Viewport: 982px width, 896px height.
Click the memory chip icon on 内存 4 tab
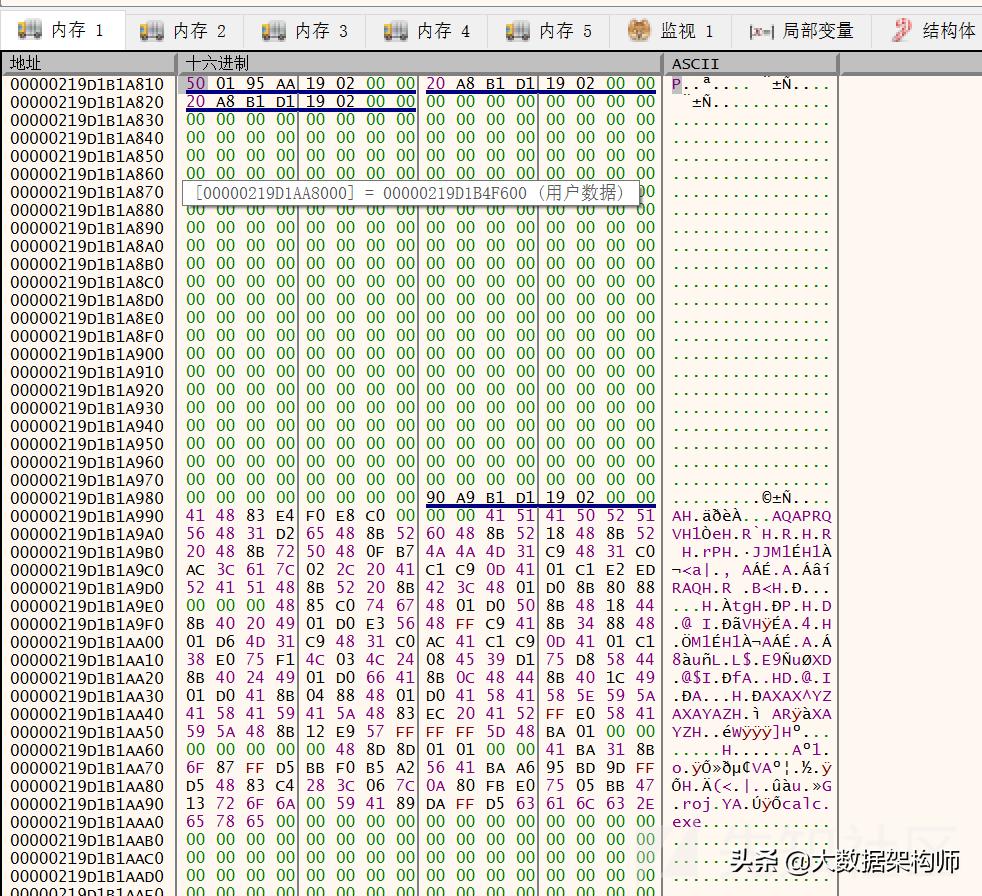coord(394,30)
